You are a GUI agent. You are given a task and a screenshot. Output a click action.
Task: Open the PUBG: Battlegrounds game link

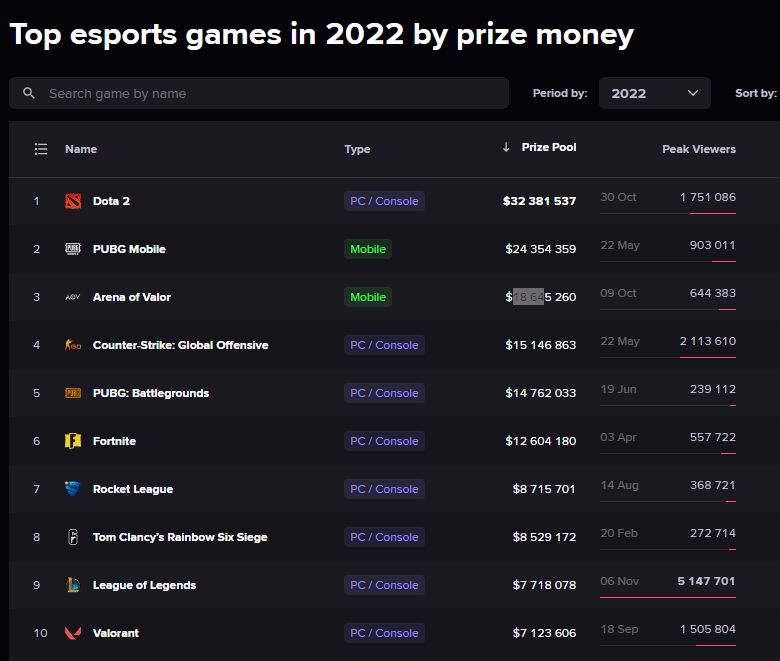pos(151,393)
